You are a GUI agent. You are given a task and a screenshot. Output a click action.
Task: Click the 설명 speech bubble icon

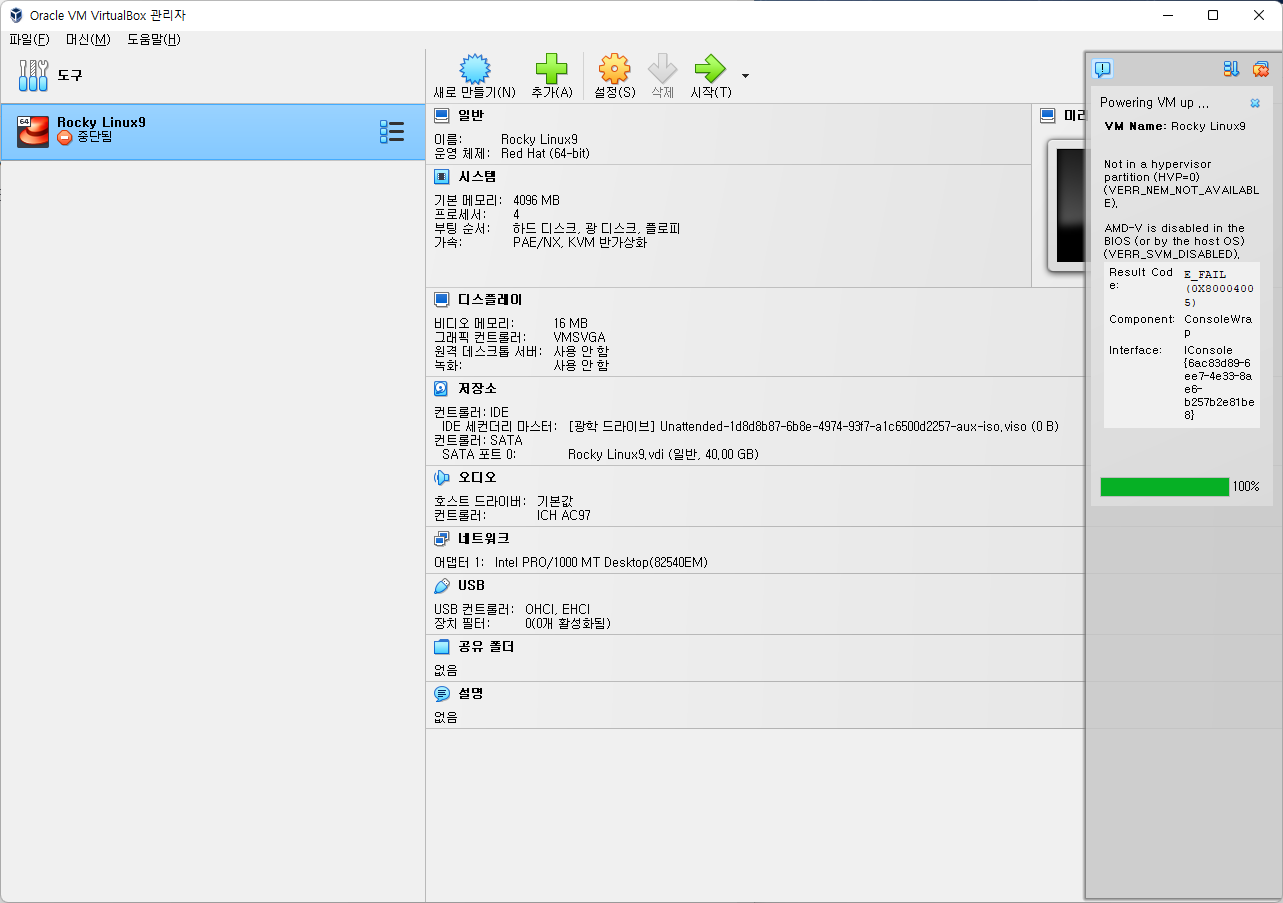tap(442, 693)
